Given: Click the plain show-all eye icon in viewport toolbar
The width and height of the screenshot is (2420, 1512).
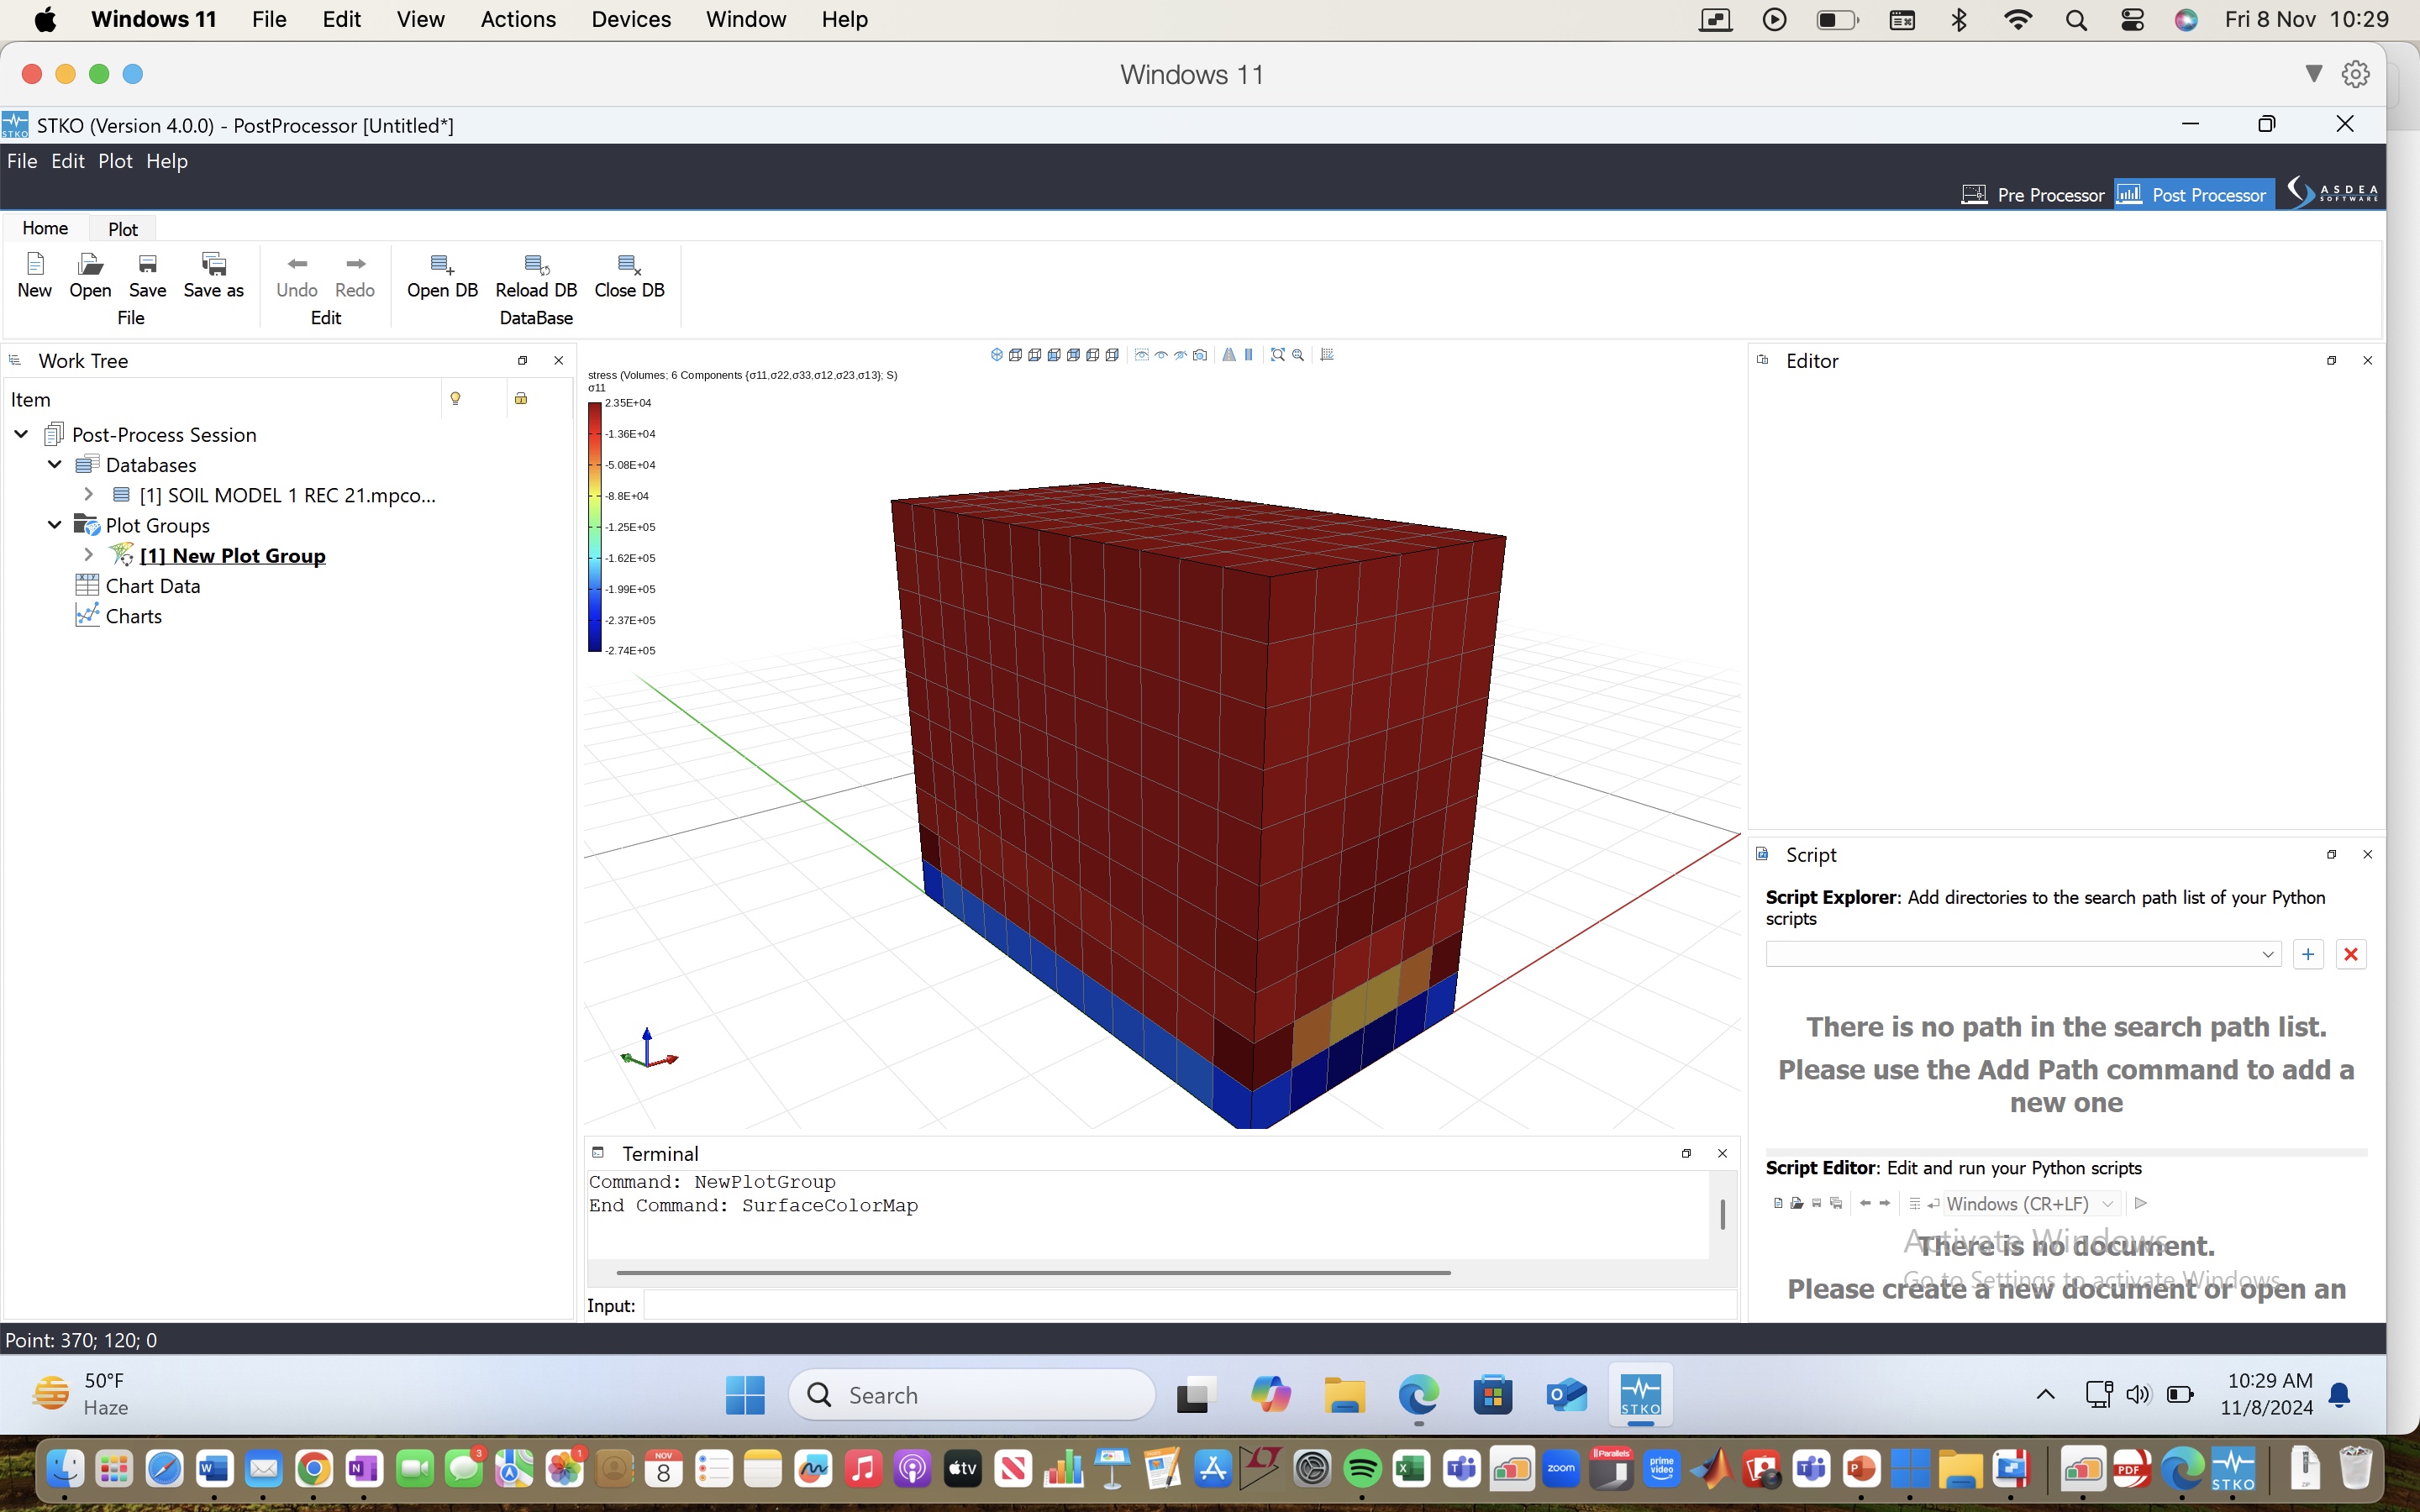Looking at the screenshot, I should [1161, 355].
